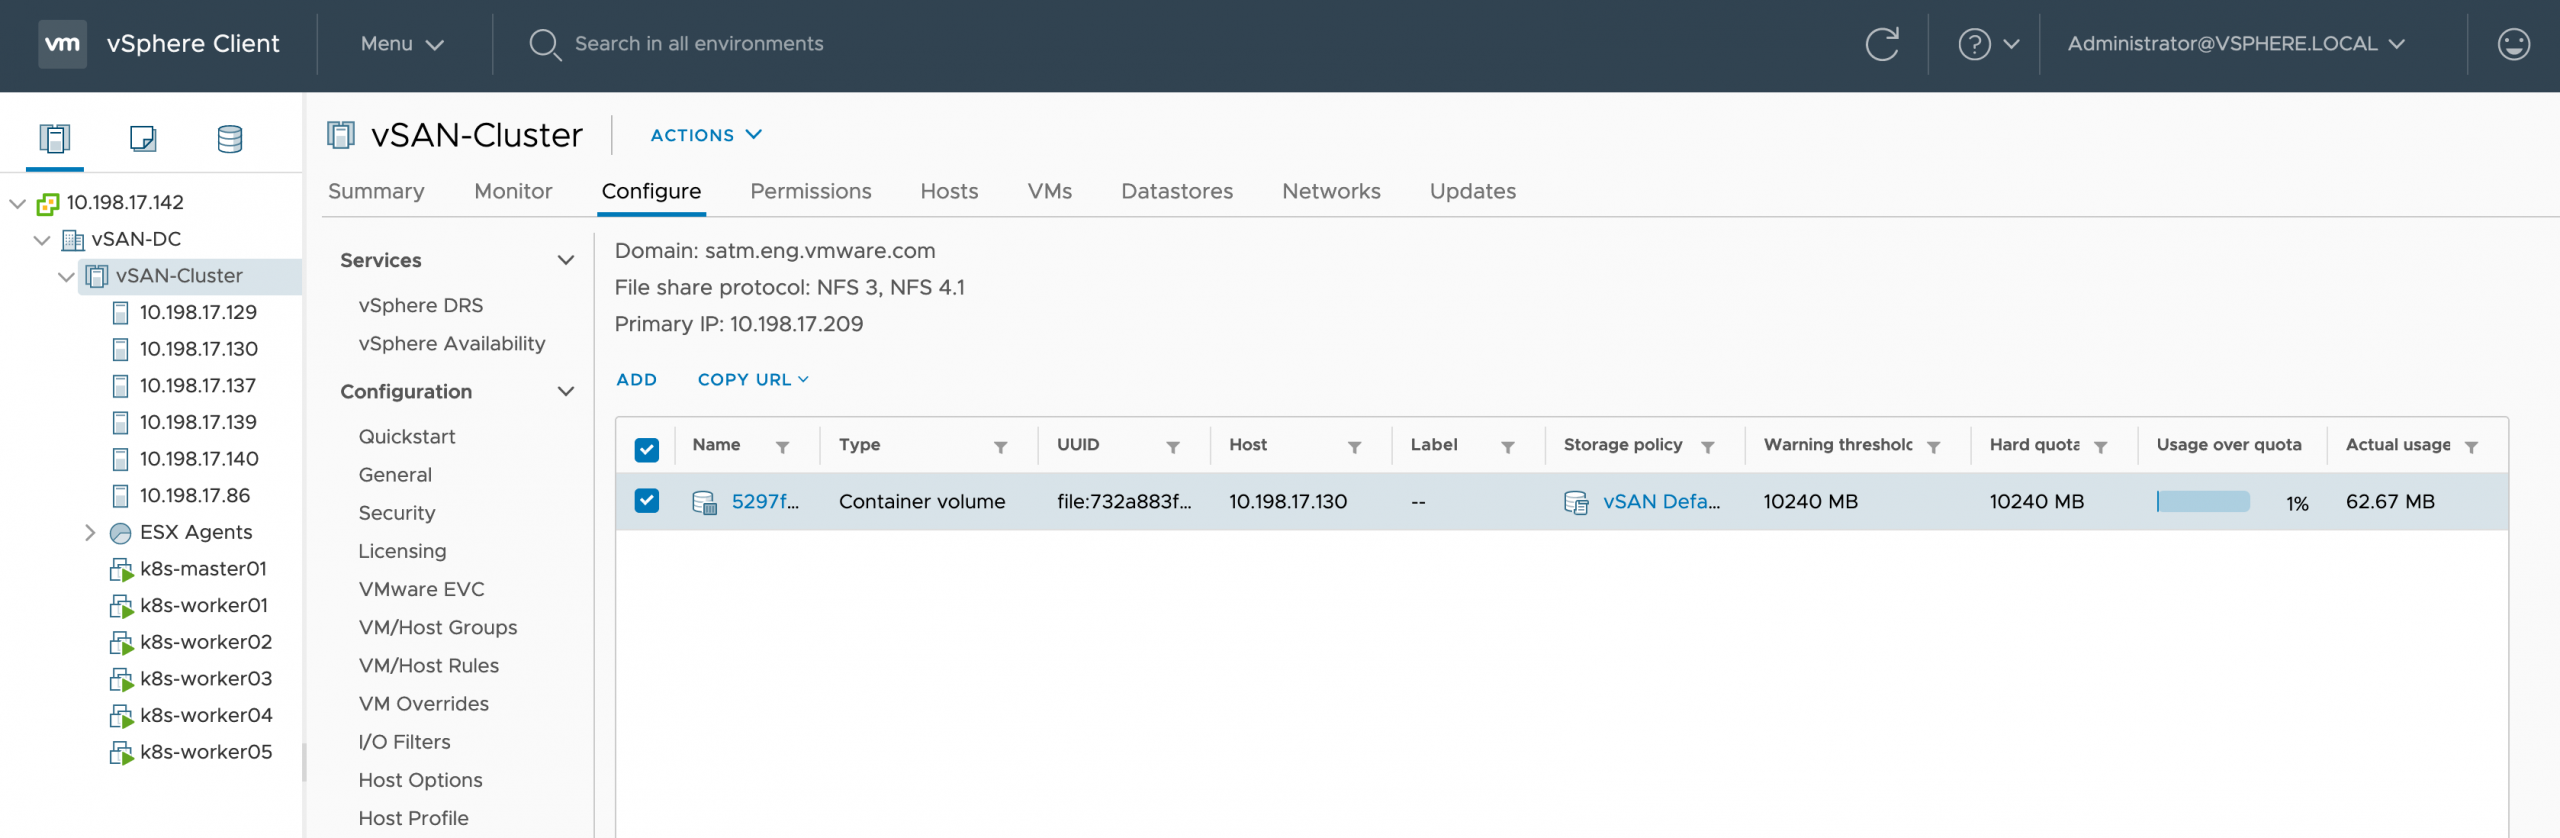Open the Permissions tab
This screenshot has height=838, width=2560.
(x=811, y=191)
